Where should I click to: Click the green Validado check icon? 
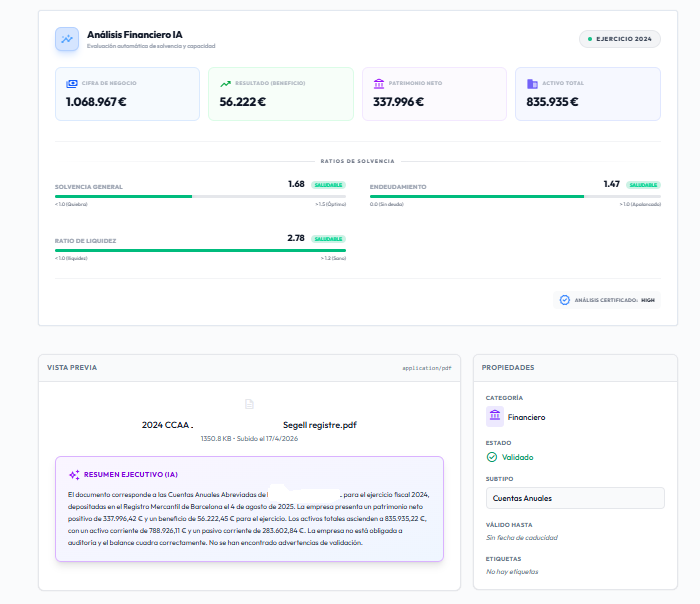492,457
